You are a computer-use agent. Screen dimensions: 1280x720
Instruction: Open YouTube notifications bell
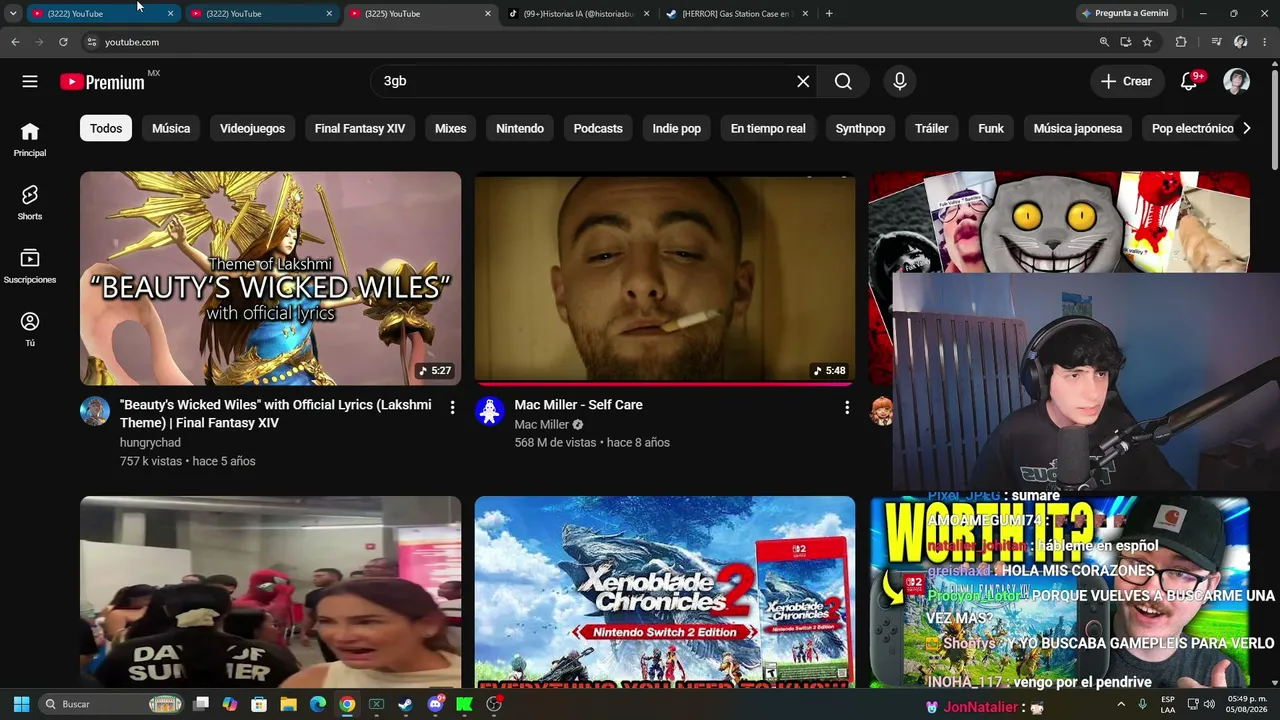click(x=1189, y=82)
